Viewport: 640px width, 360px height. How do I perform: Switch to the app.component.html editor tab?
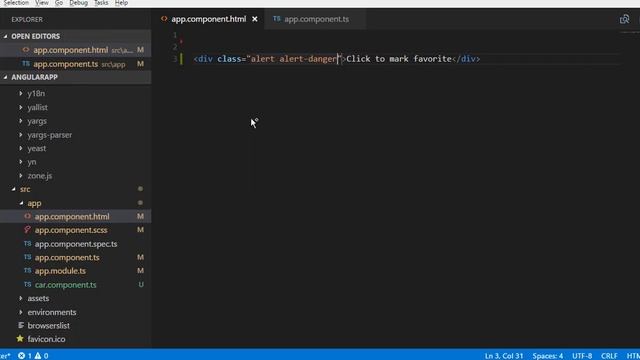pyautogui.click(x=208, y=19)
